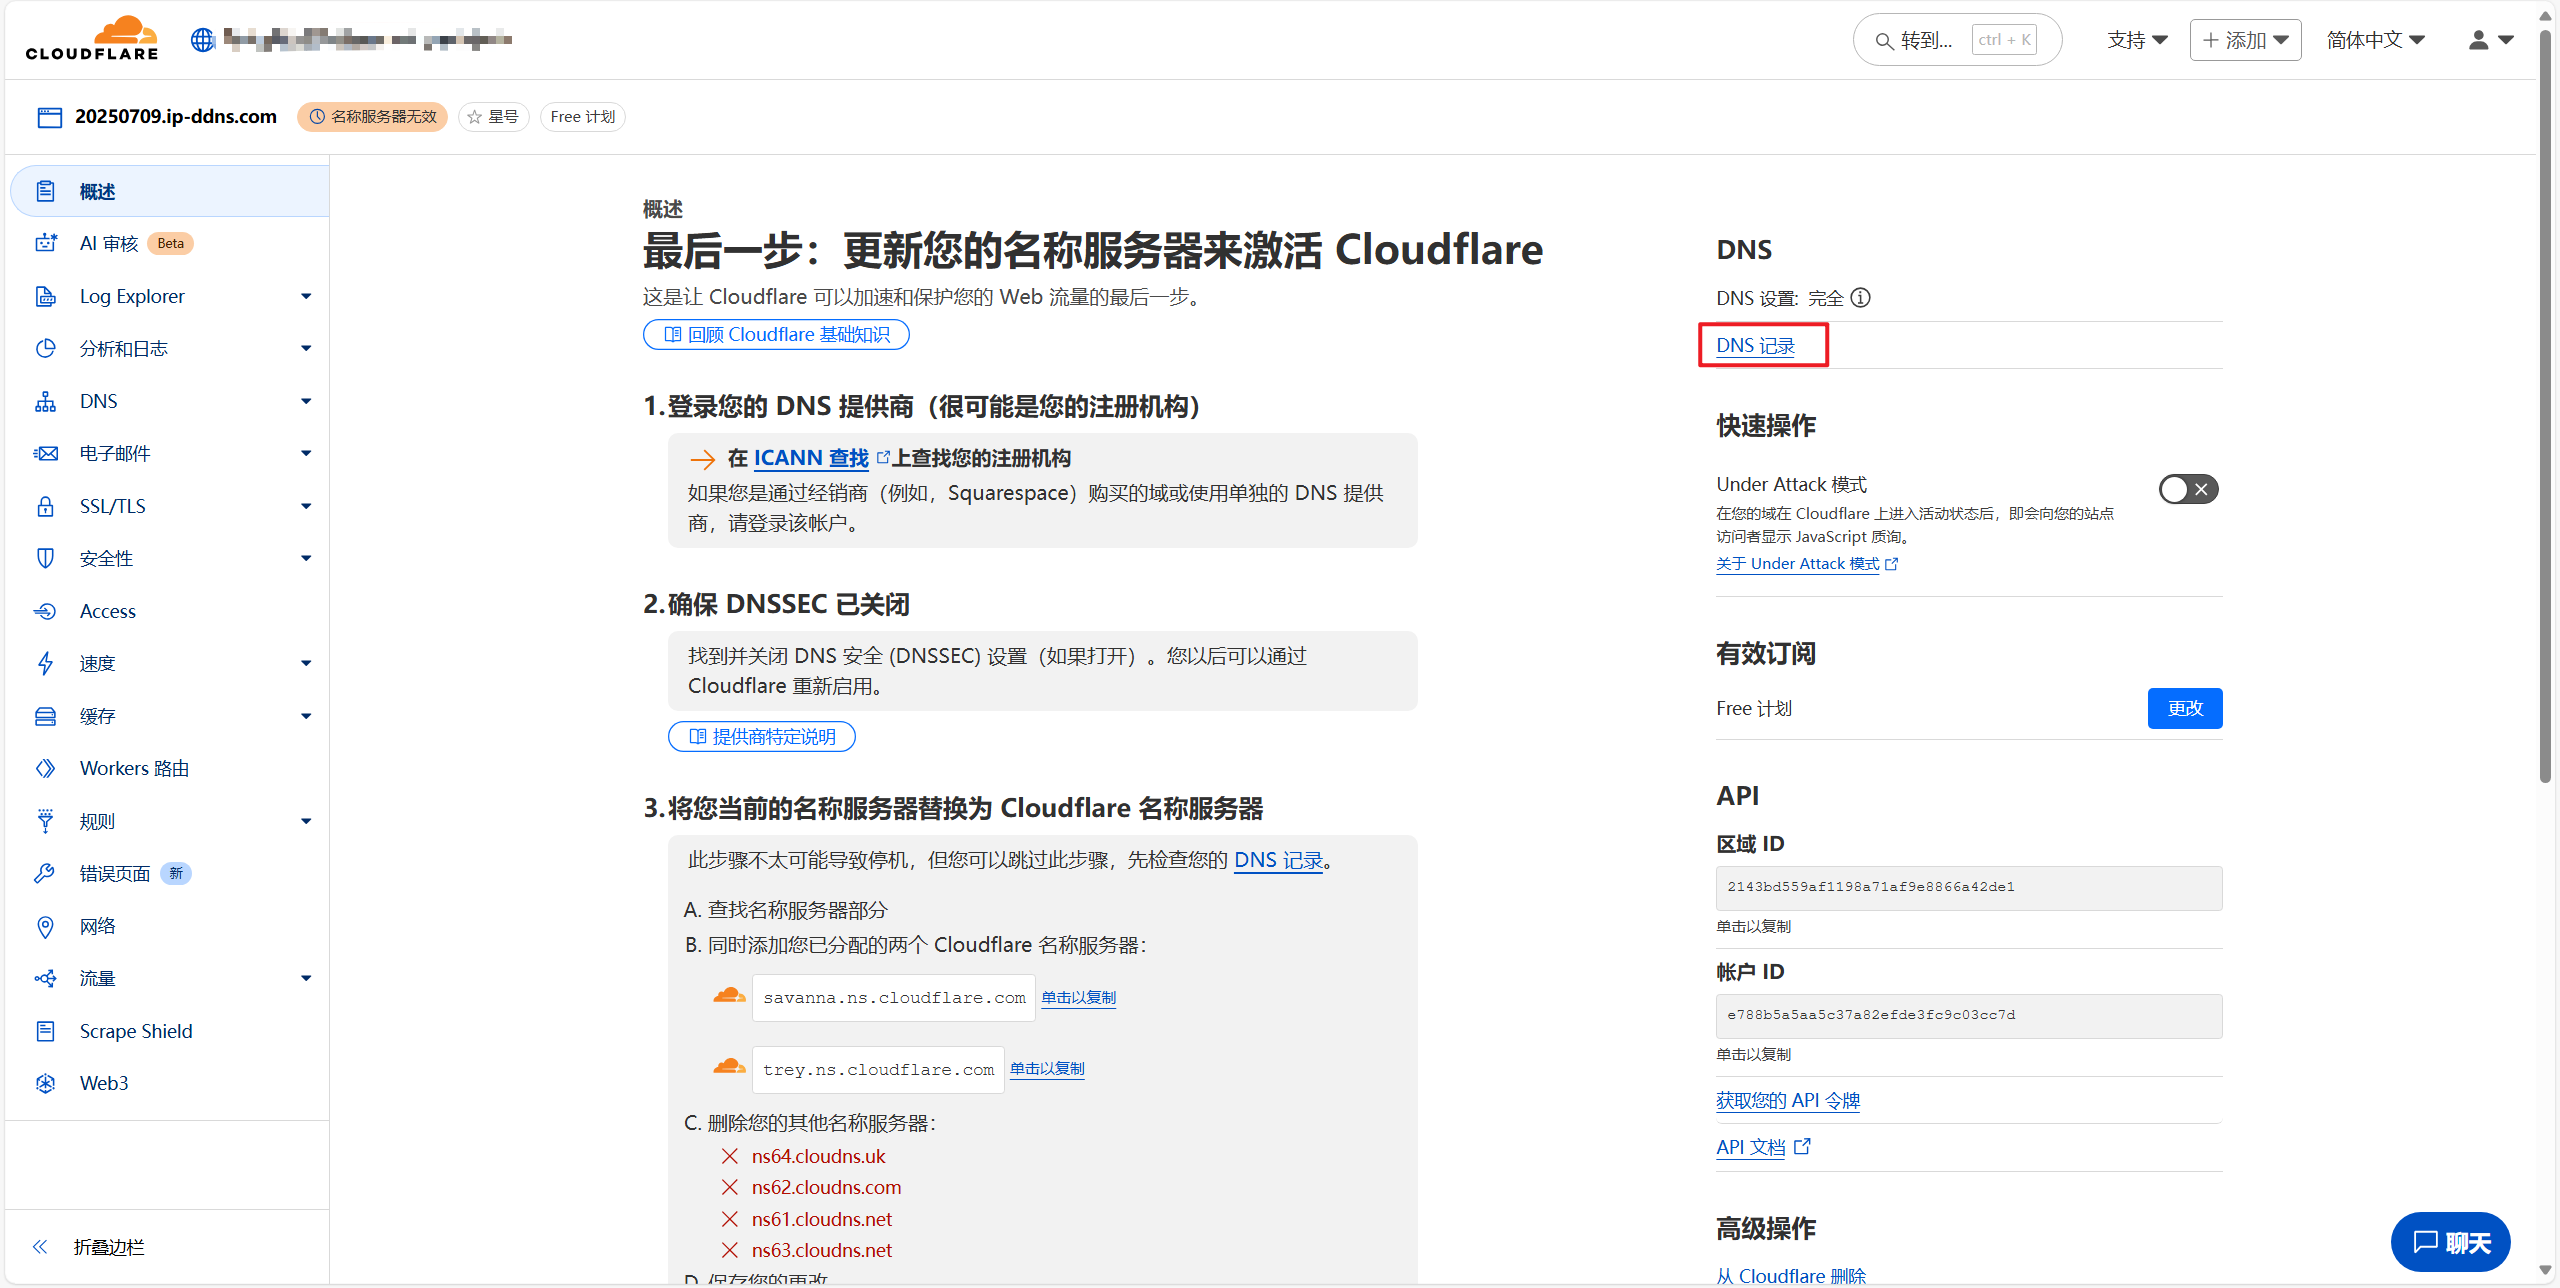Expand the 规则 sidebar section
The width and height of the screenshot is (2560, 1288).
tap(306, 821)
